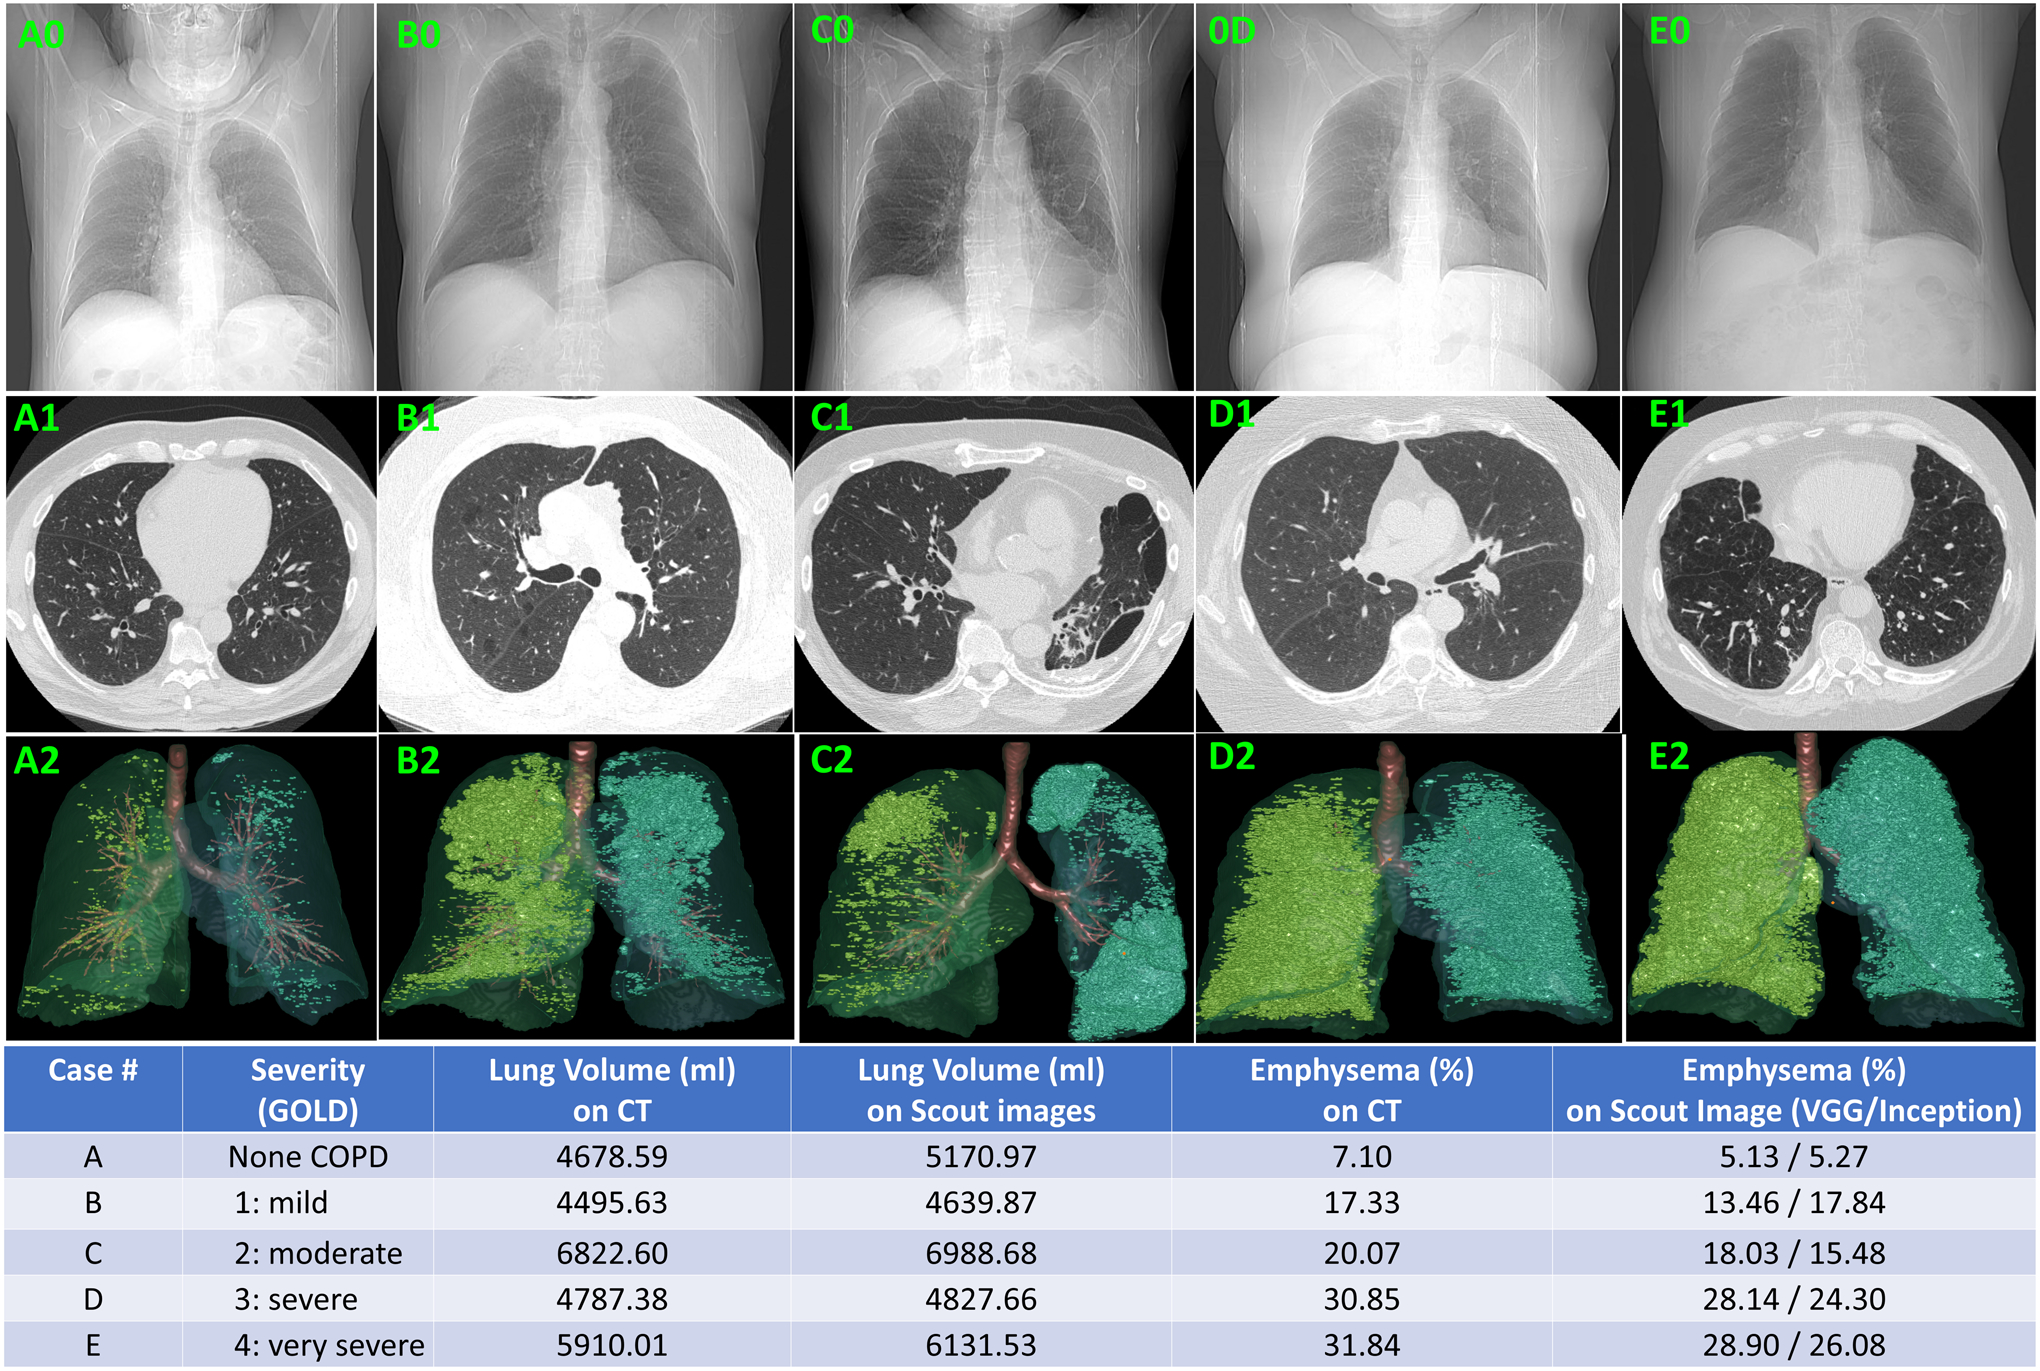The width and height of the screenshot is (2040, 1371).
Task: Click the CT lung volume value 5910.01
Action: [x=612, y=1345]
